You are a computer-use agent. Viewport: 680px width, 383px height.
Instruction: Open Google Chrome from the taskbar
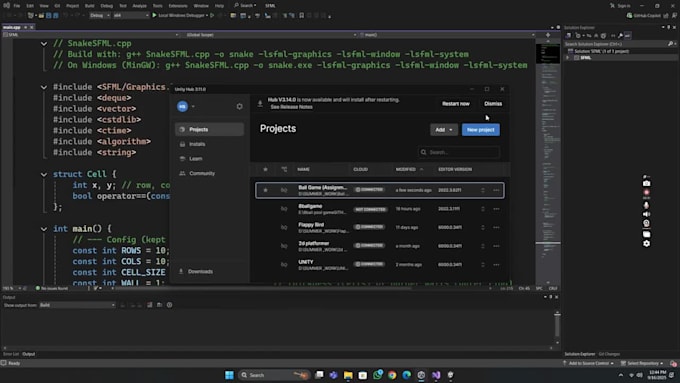(392, 375)
